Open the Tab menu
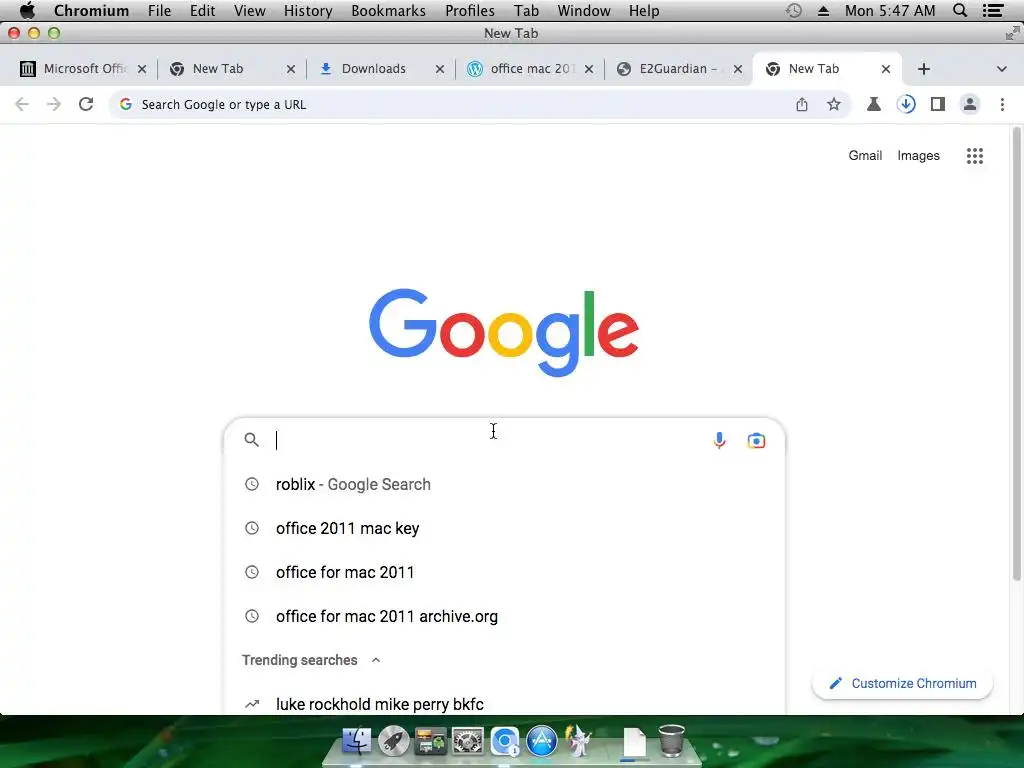Viewport: 1024px width, 768px height. [x=526, y=10]
